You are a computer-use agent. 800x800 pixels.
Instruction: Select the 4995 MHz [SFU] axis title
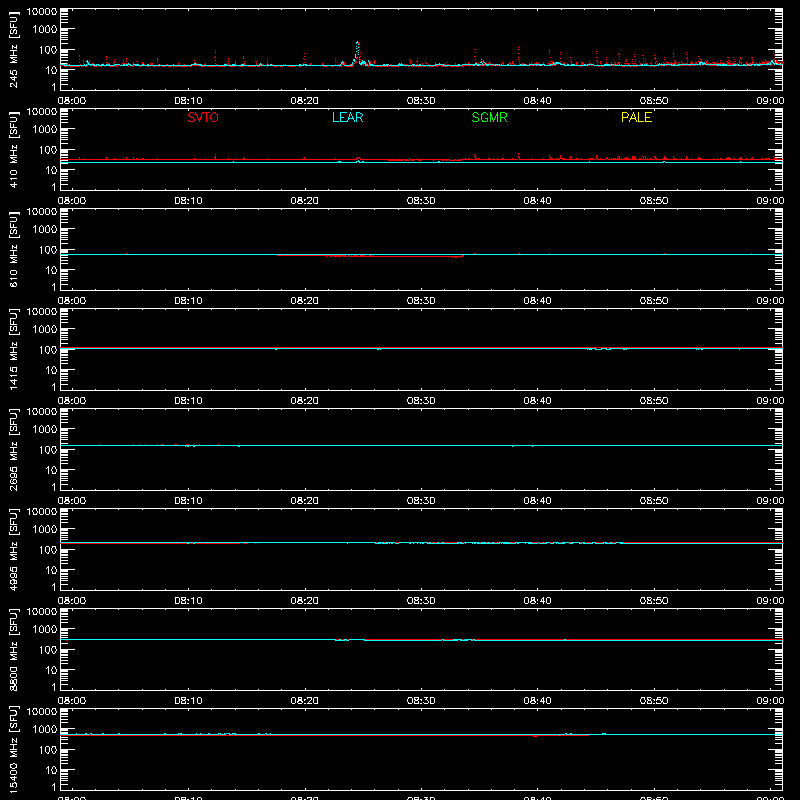pyautogui.click(x=13, y=549)
